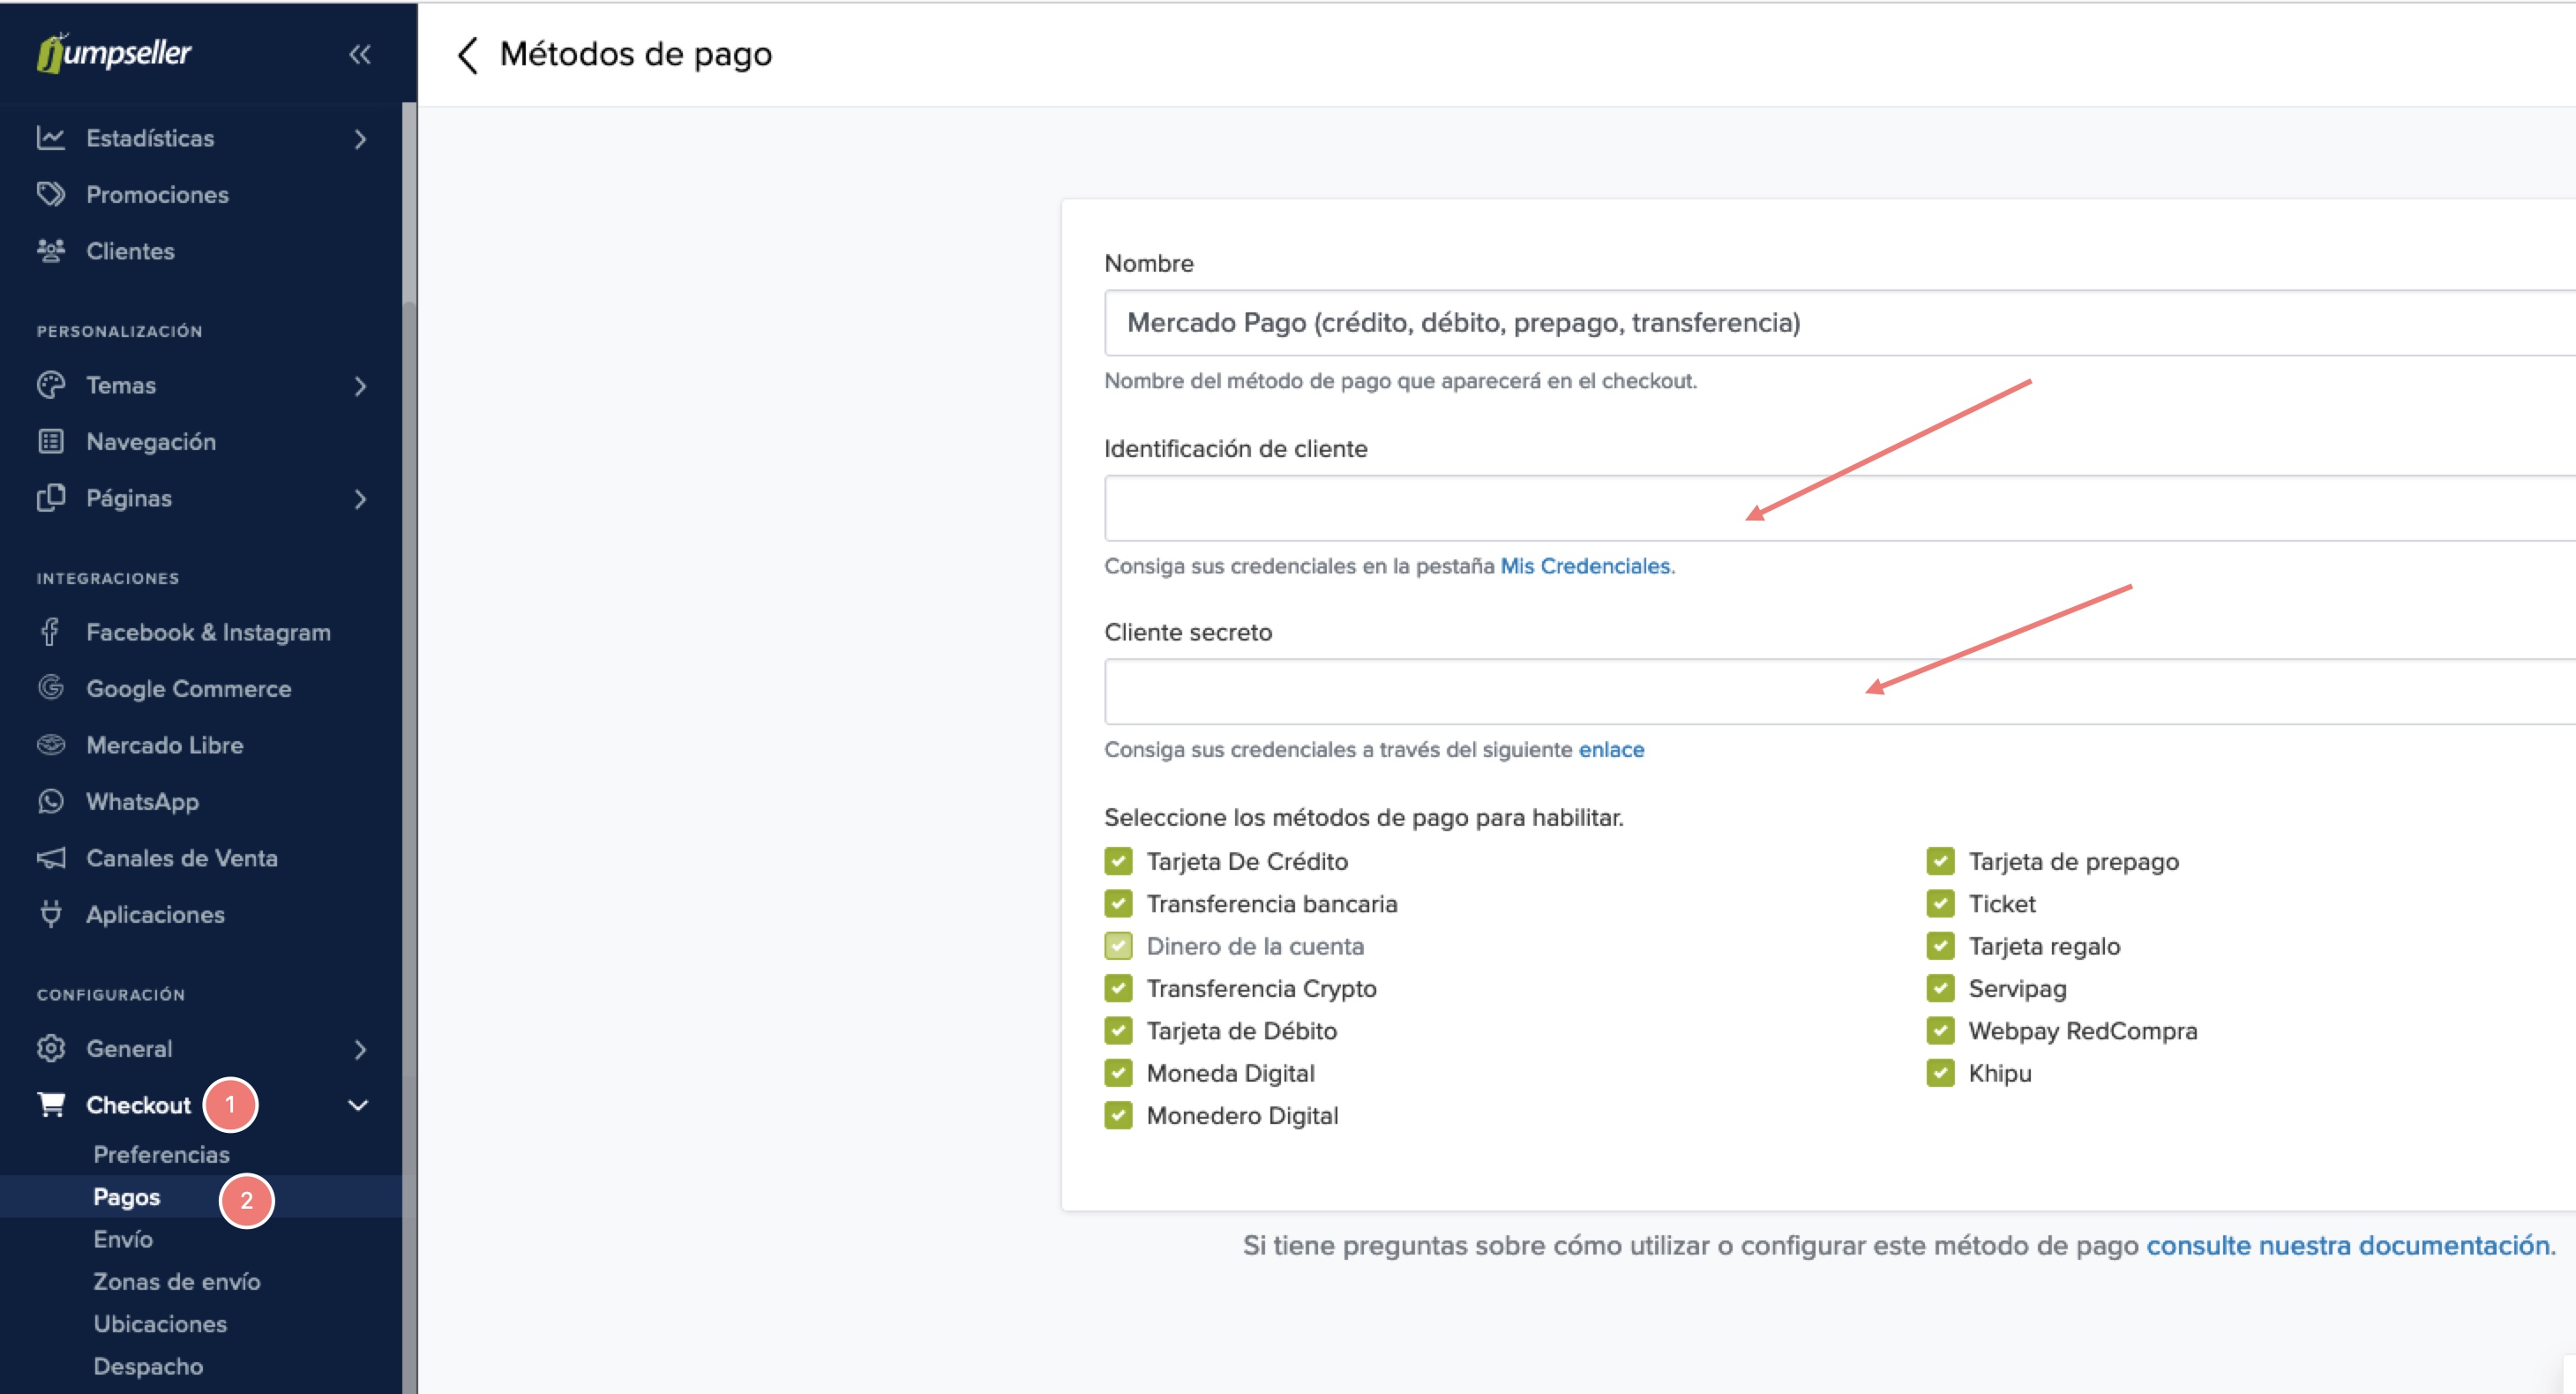The height and width of the screenshot is (1394, 2576).
Task: Go to Preferencias under Checkout
Action: pyautogui.click(x=161, y=1154)
